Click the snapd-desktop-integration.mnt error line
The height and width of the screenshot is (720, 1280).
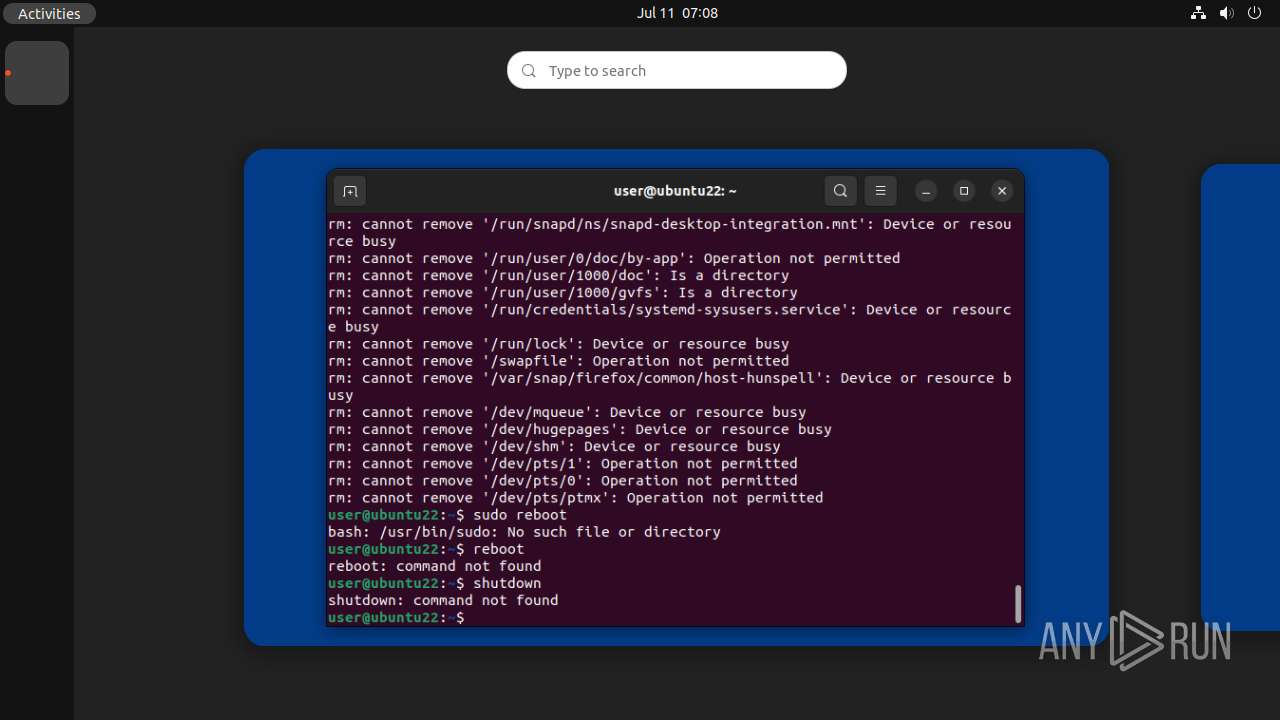point(670,232)
